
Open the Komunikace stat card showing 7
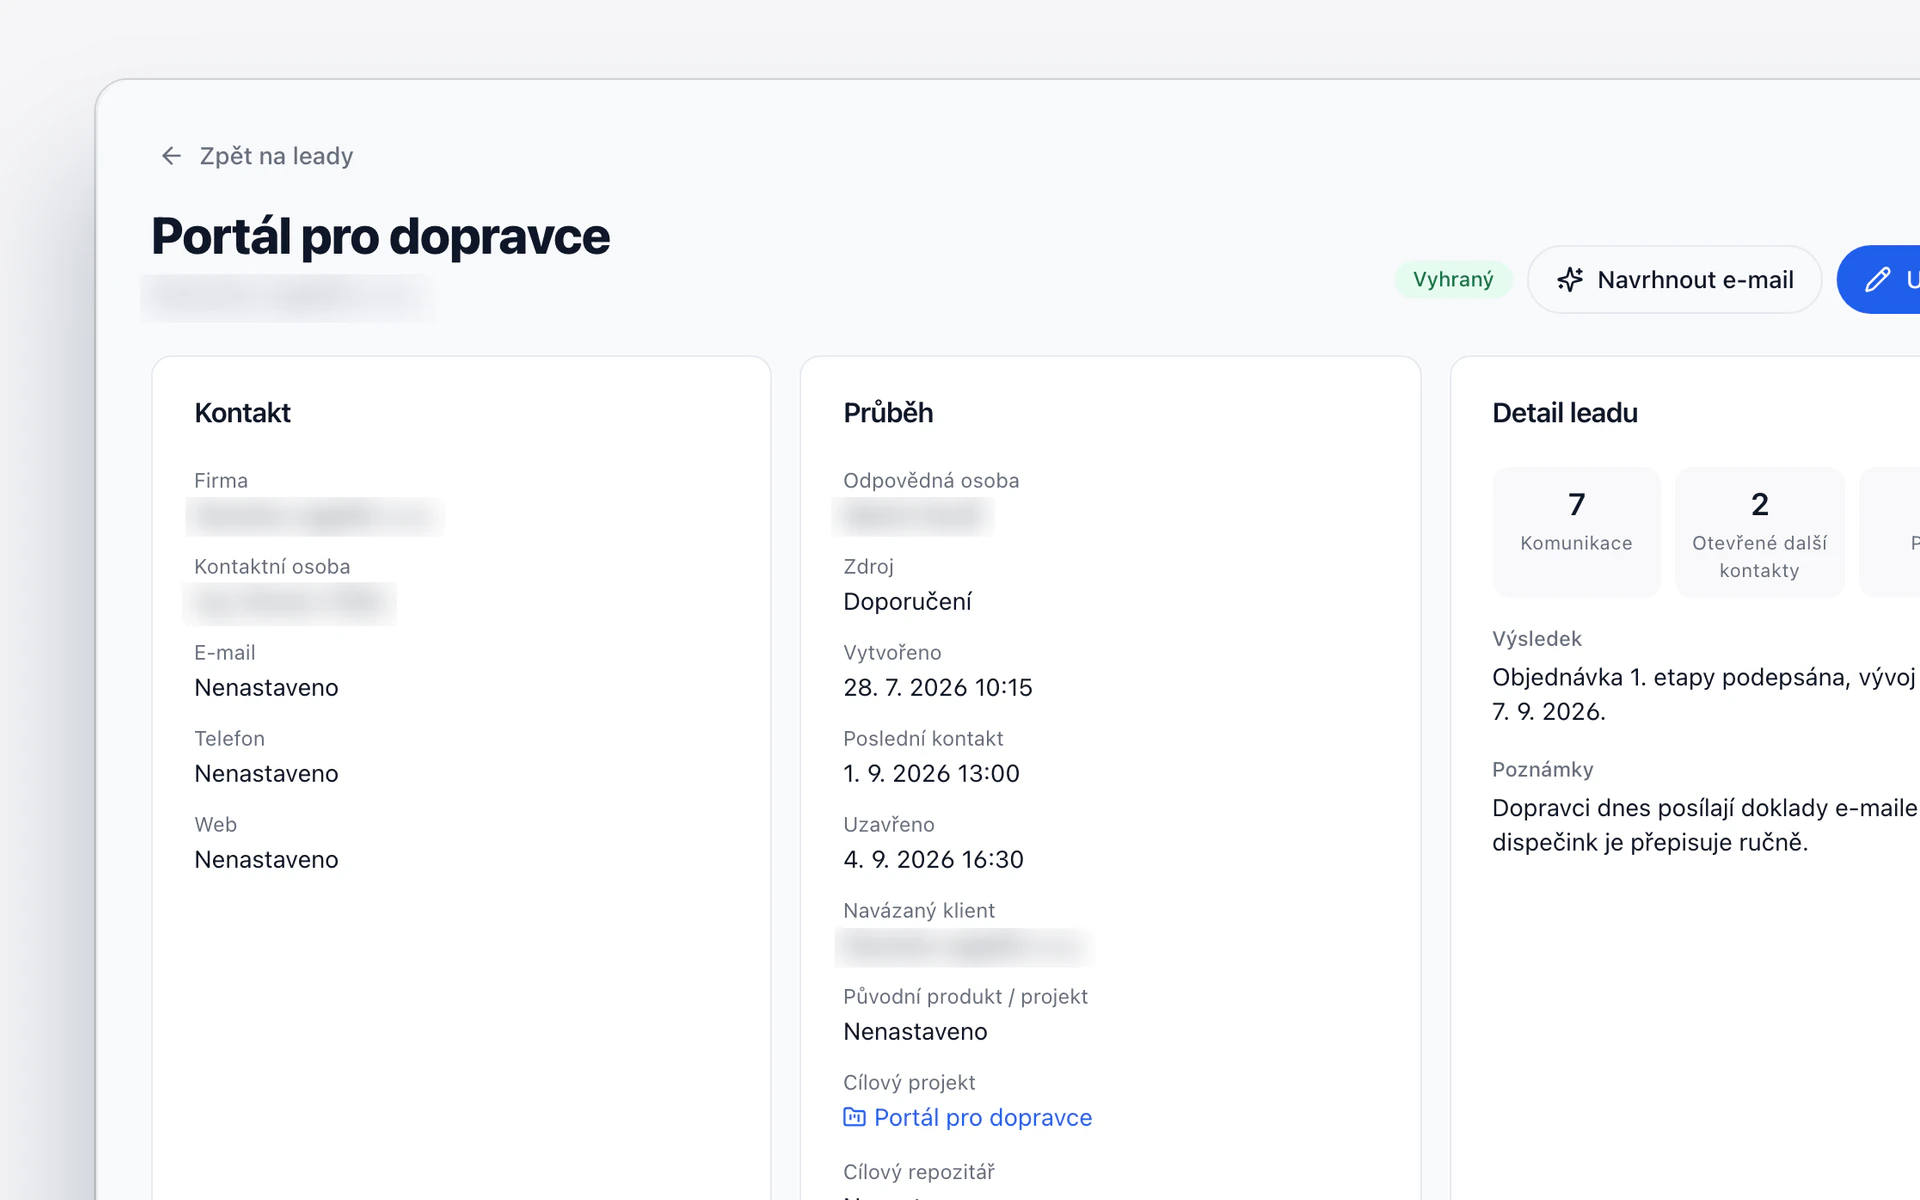coord(1576,532)
